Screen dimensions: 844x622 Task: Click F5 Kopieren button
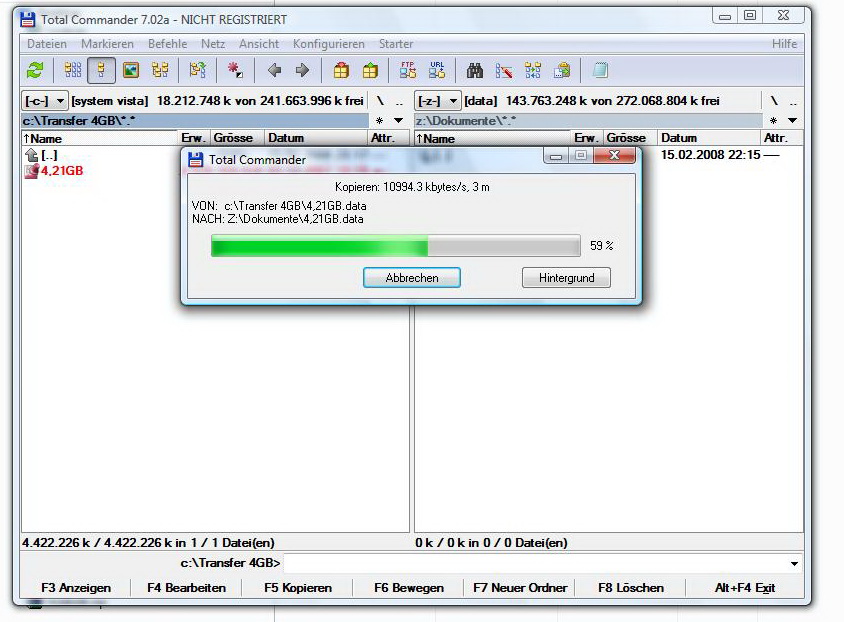pos(298,588)
